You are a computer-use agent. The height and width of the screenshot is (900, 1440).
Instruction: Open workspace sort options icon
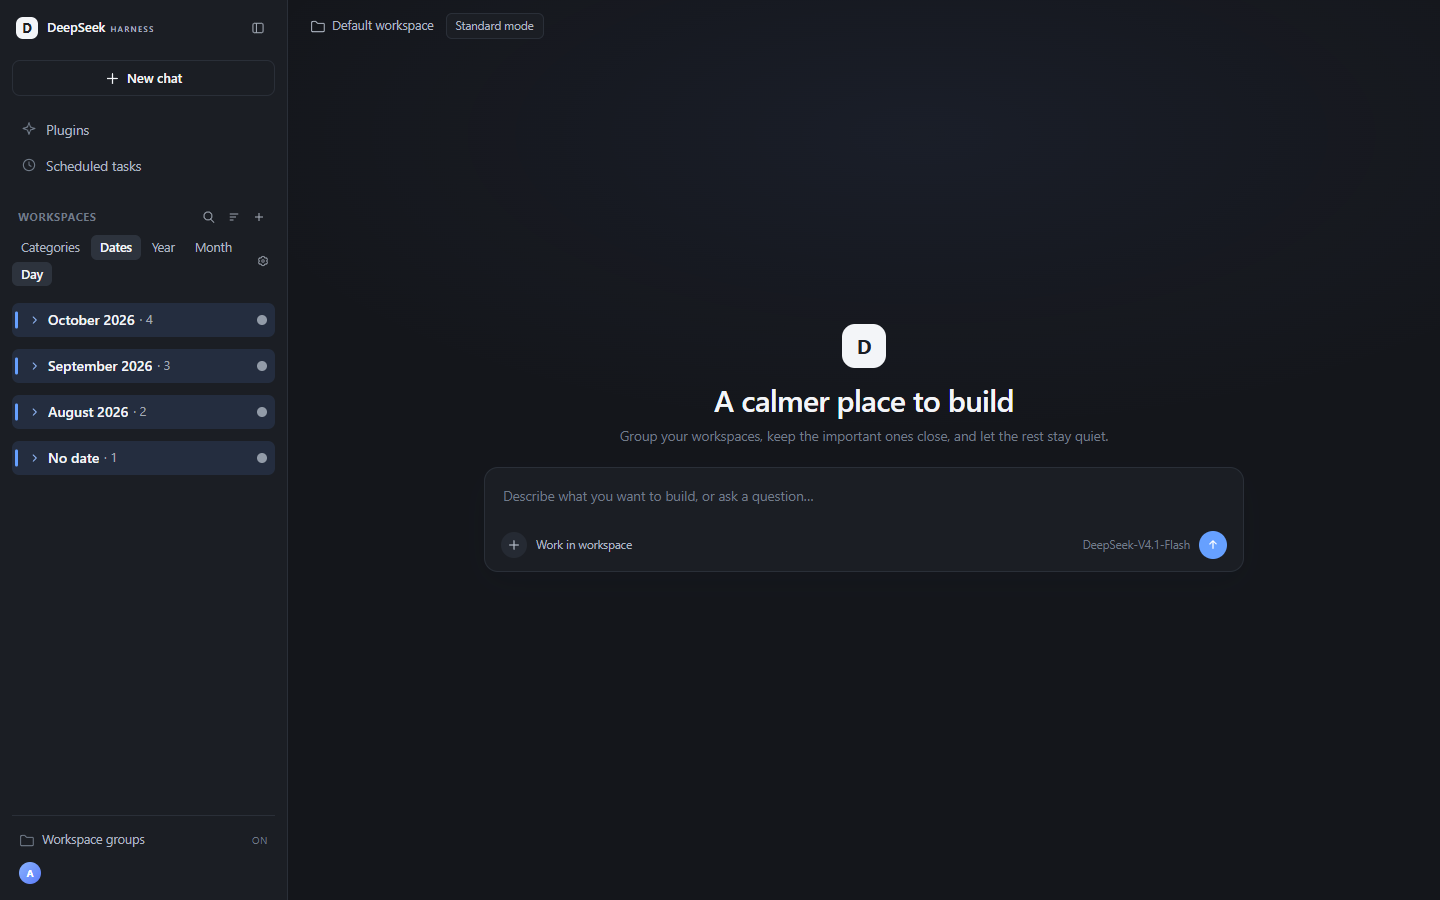click(234, 217)
